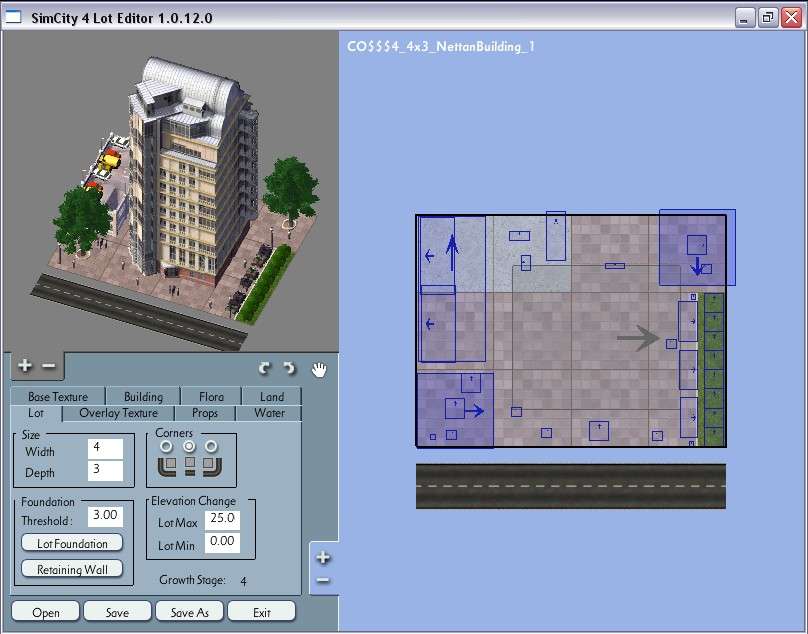Click the Growth Stage value 4
Screen dimensions: 808x634
(243, 581)
